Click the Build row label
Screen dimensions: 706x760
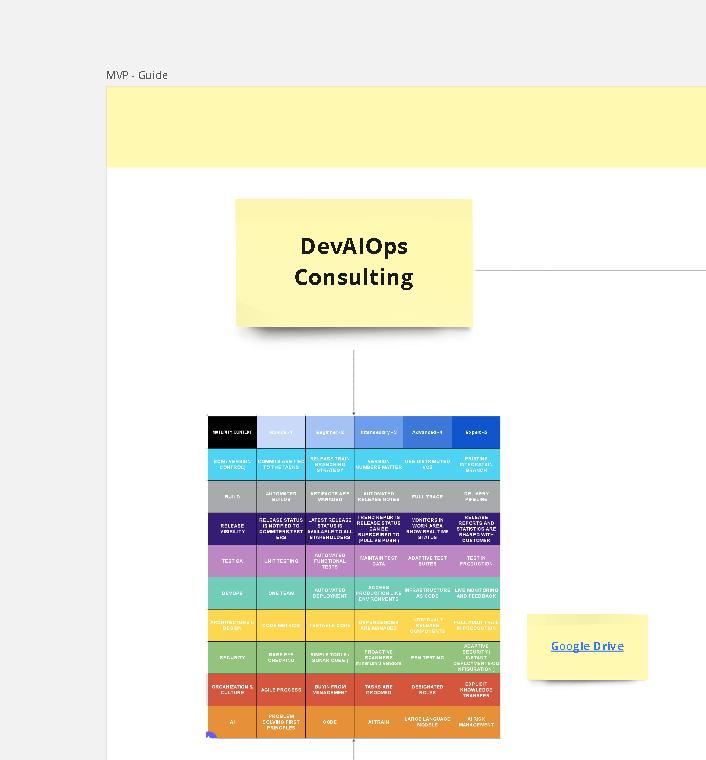[x=232, y=497]
